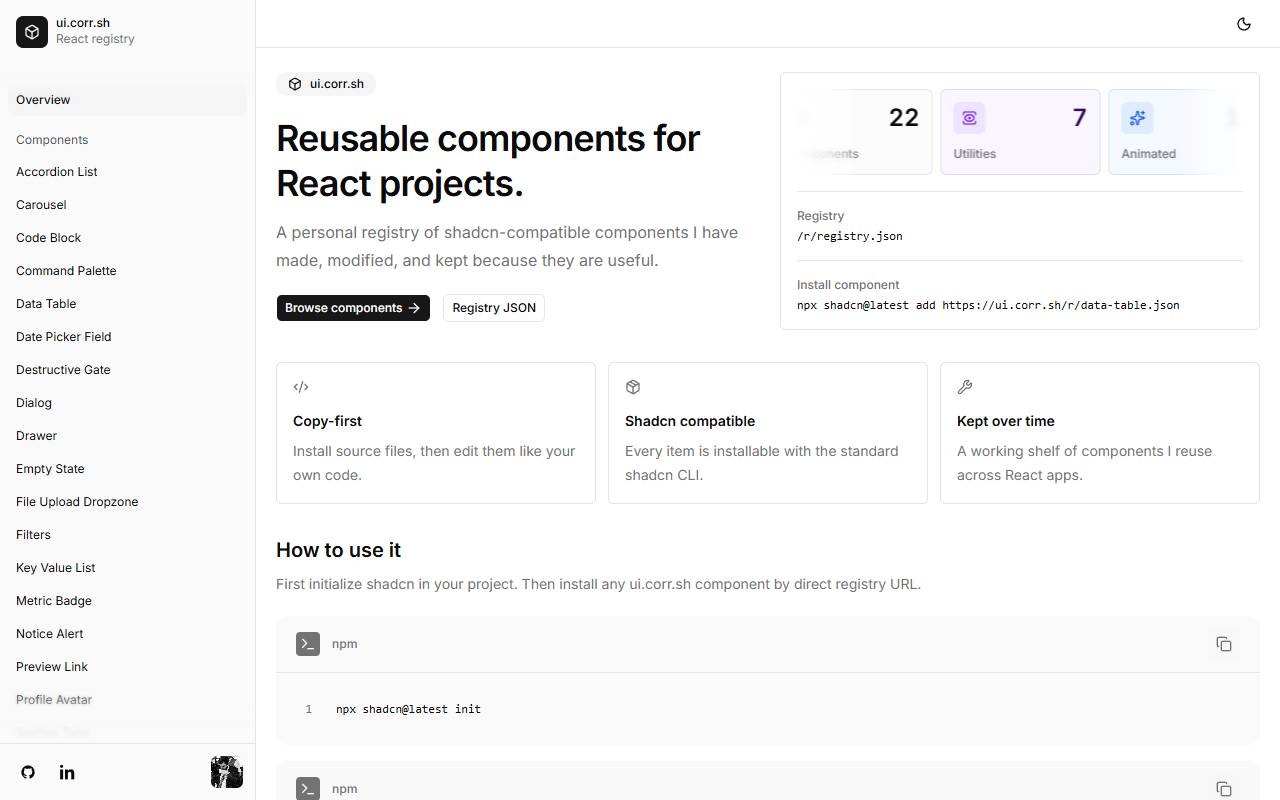This screenshot has width=1280, height=800.
Task: Click the terminal icon beside first npm
Action: (308, 644)
